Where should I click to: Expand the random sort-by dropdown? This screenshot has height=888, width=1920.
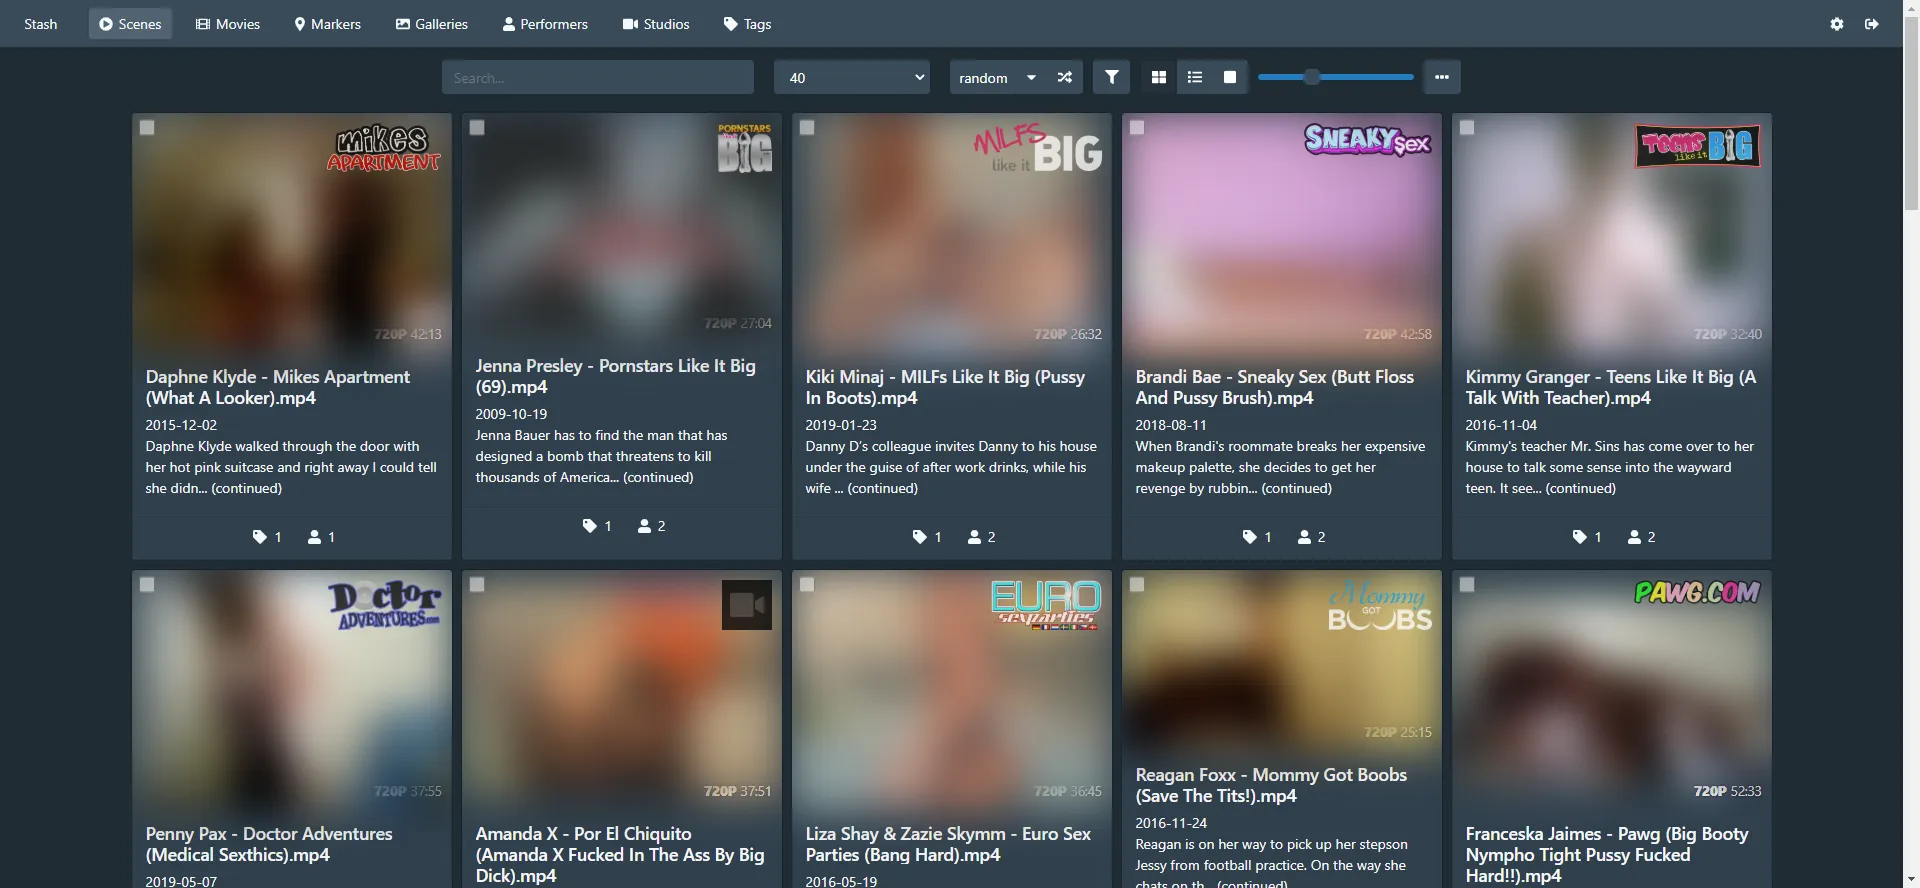[996, 77]
